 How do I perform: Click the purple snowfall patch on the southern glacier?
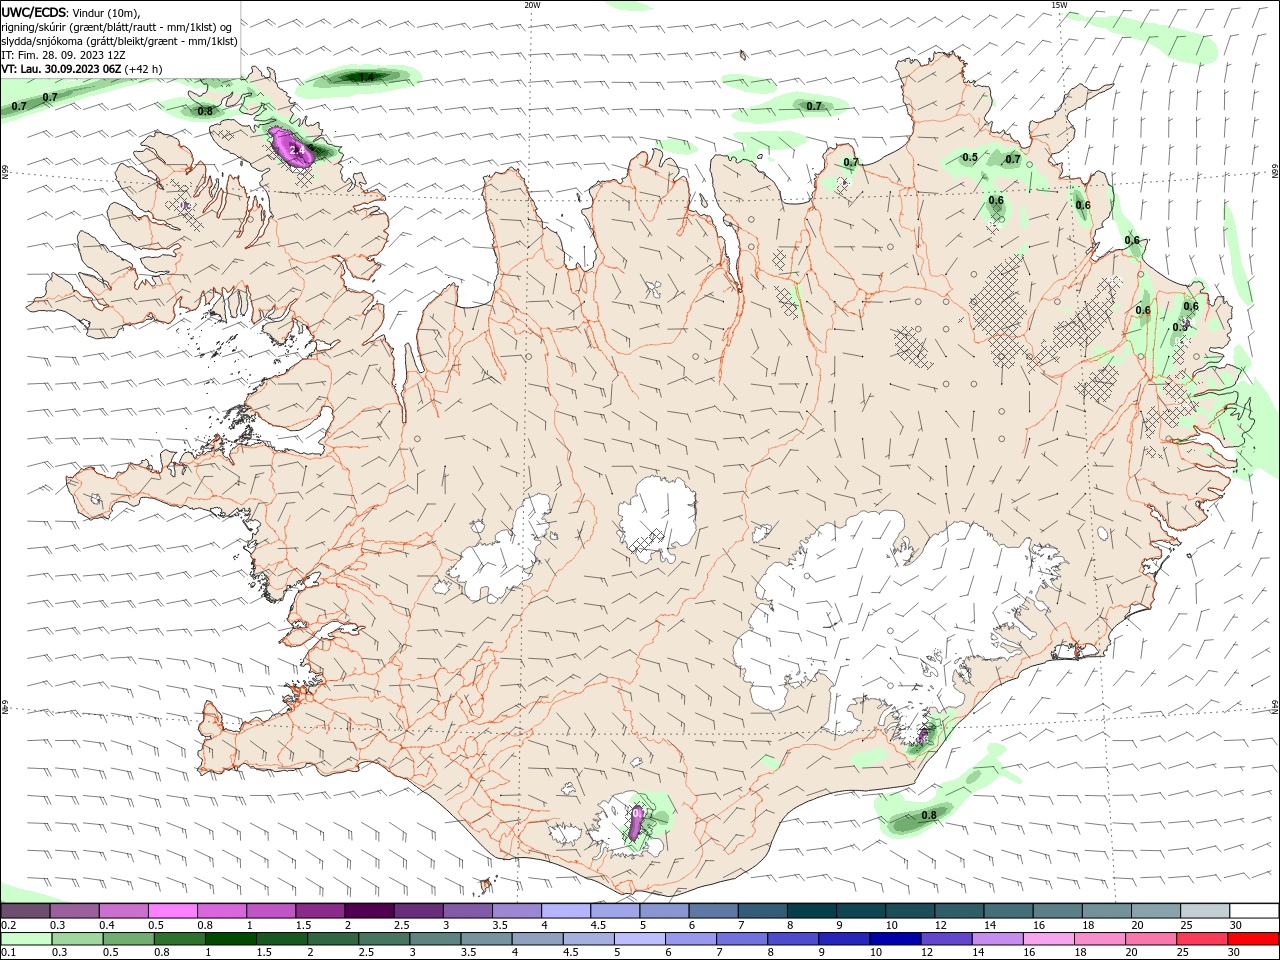637,821
